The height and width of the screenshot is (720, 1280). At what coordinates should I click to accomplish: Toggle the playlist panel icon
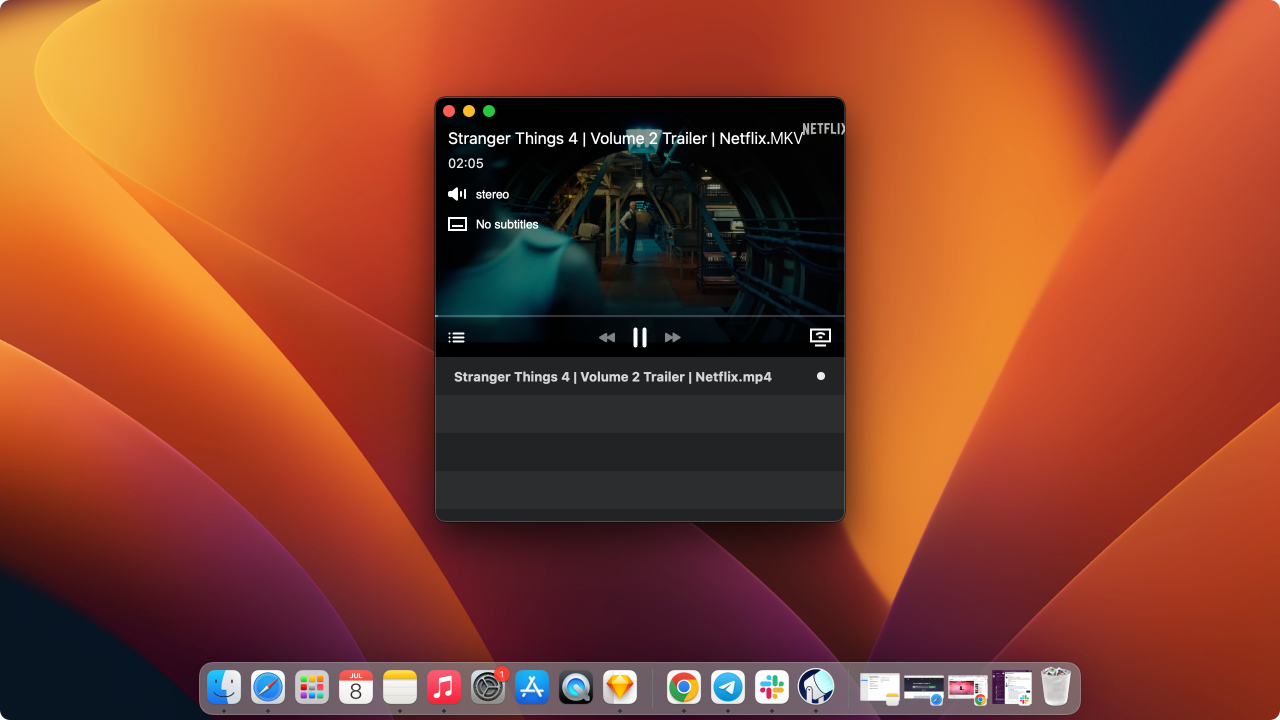456,338
